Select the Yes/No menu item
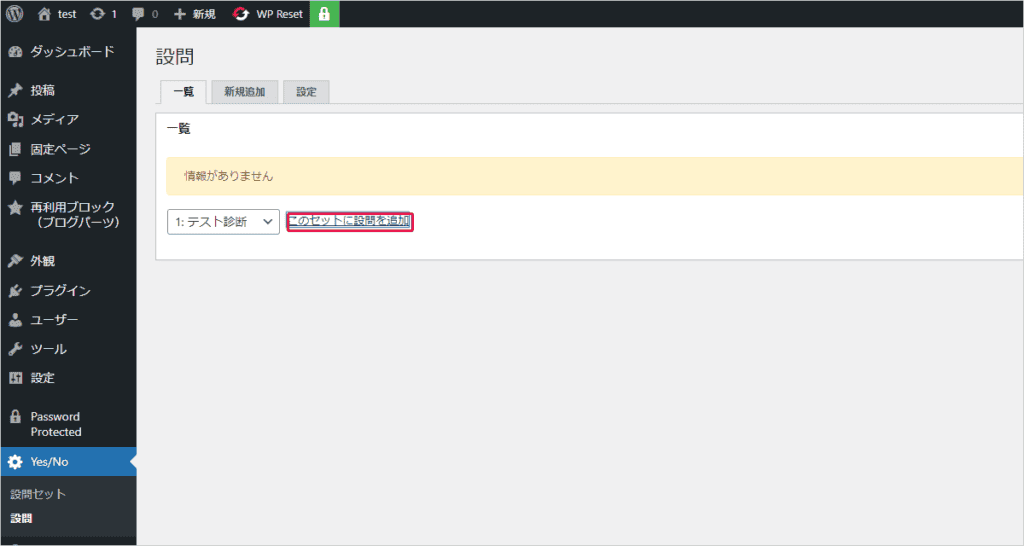Image resolution: width=1024 pixels, height=546 pixels. [x=69, y=462]
